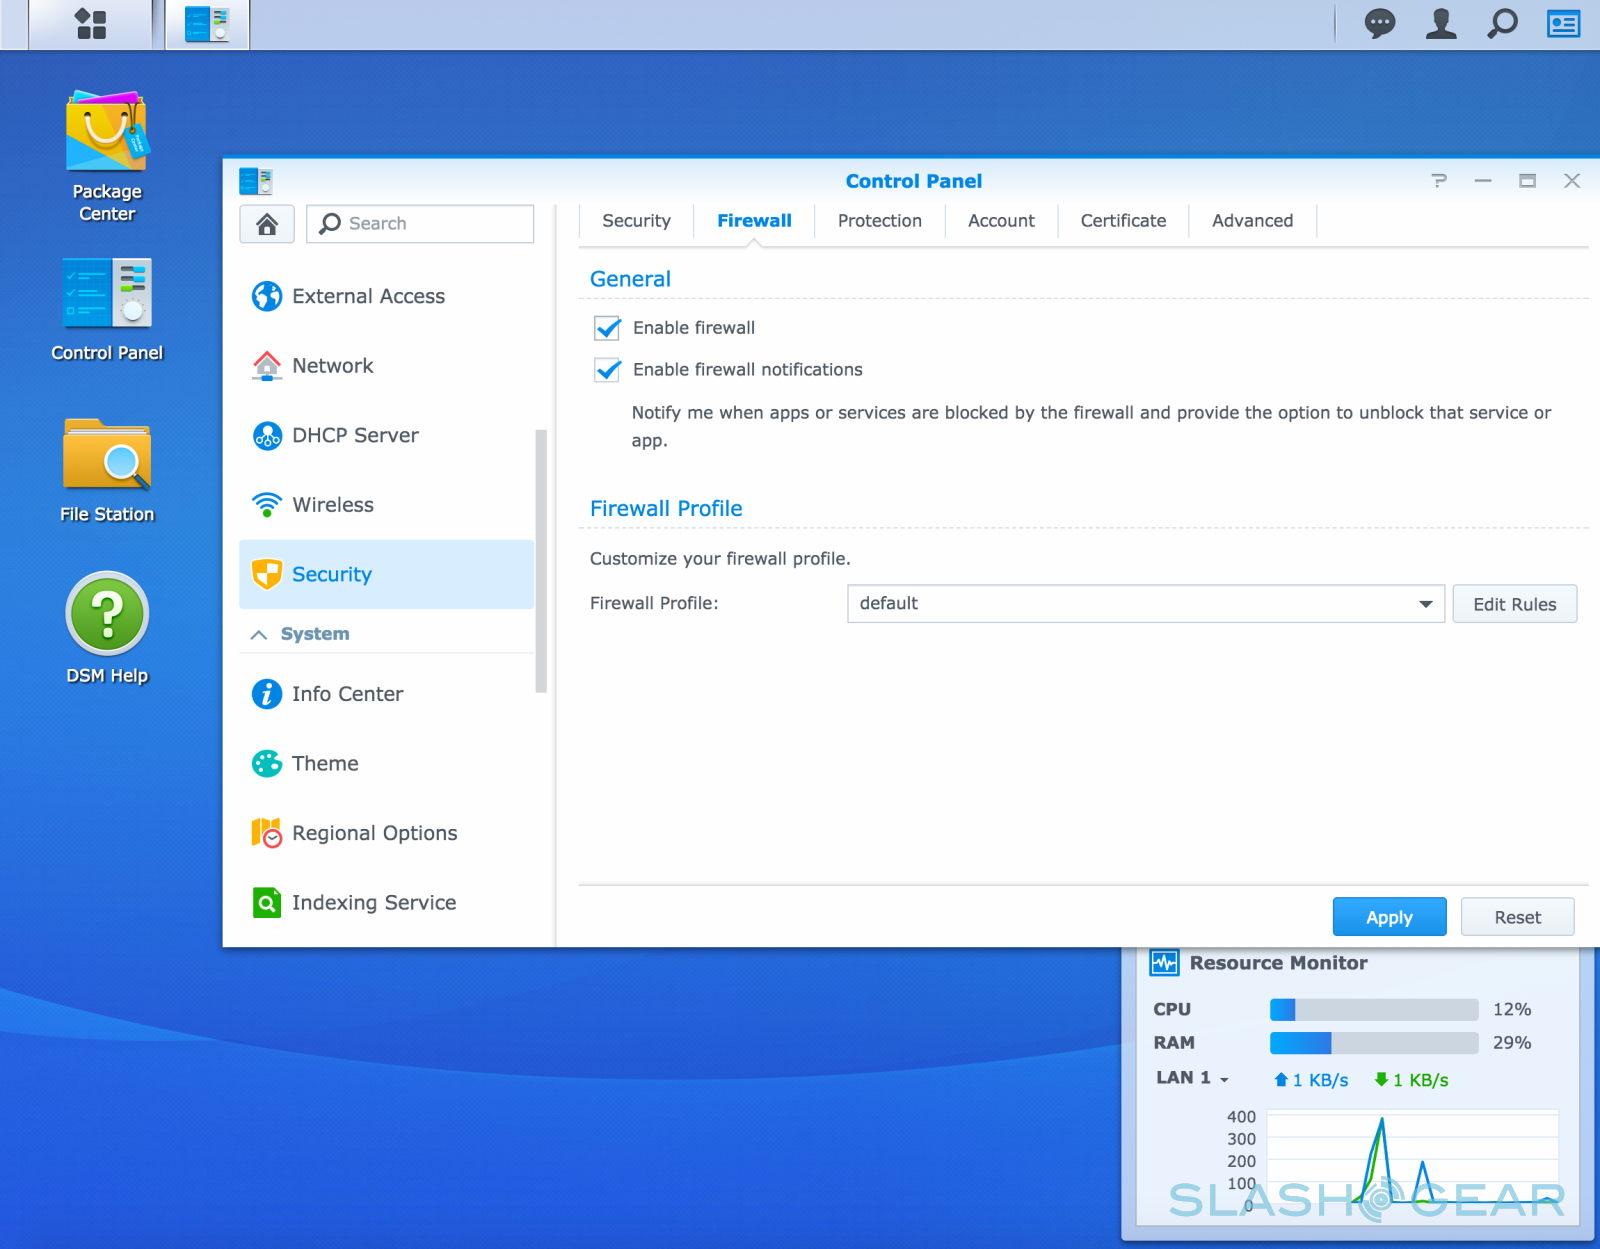Open the notifications speech bubble icon
This screenshot has width=1600, height=1249.
[1379, 23]
